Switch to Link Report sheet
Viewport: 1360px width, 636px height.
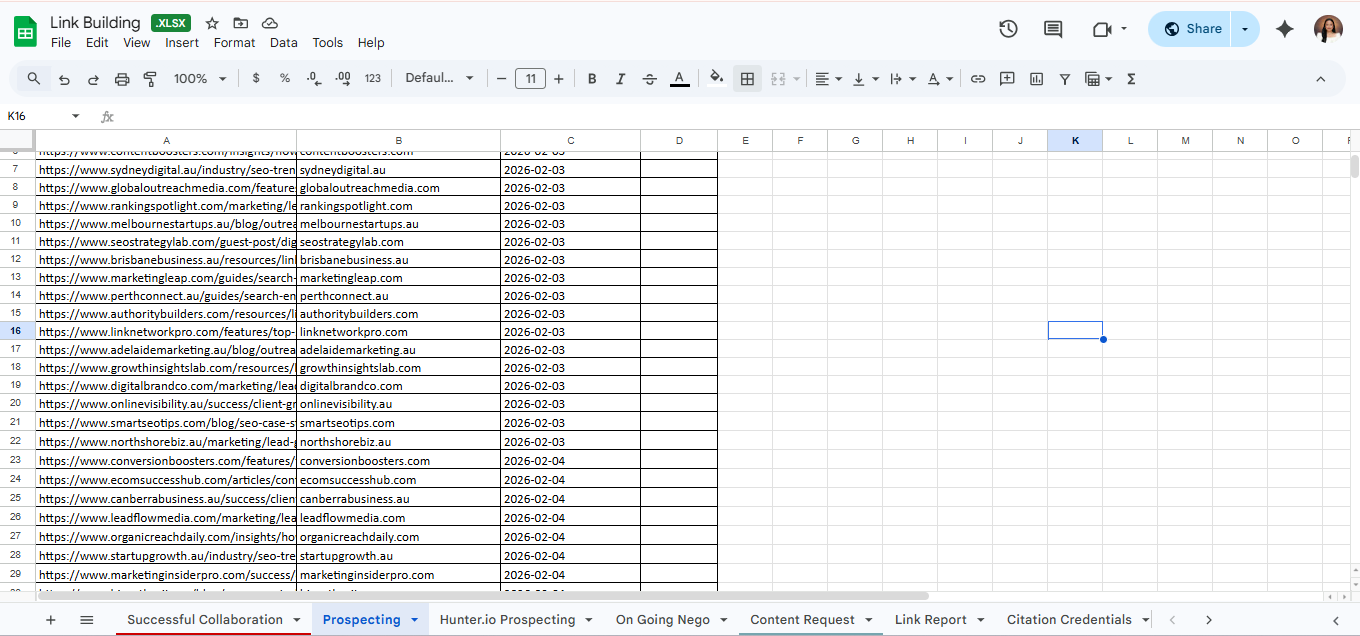[931, 620]
